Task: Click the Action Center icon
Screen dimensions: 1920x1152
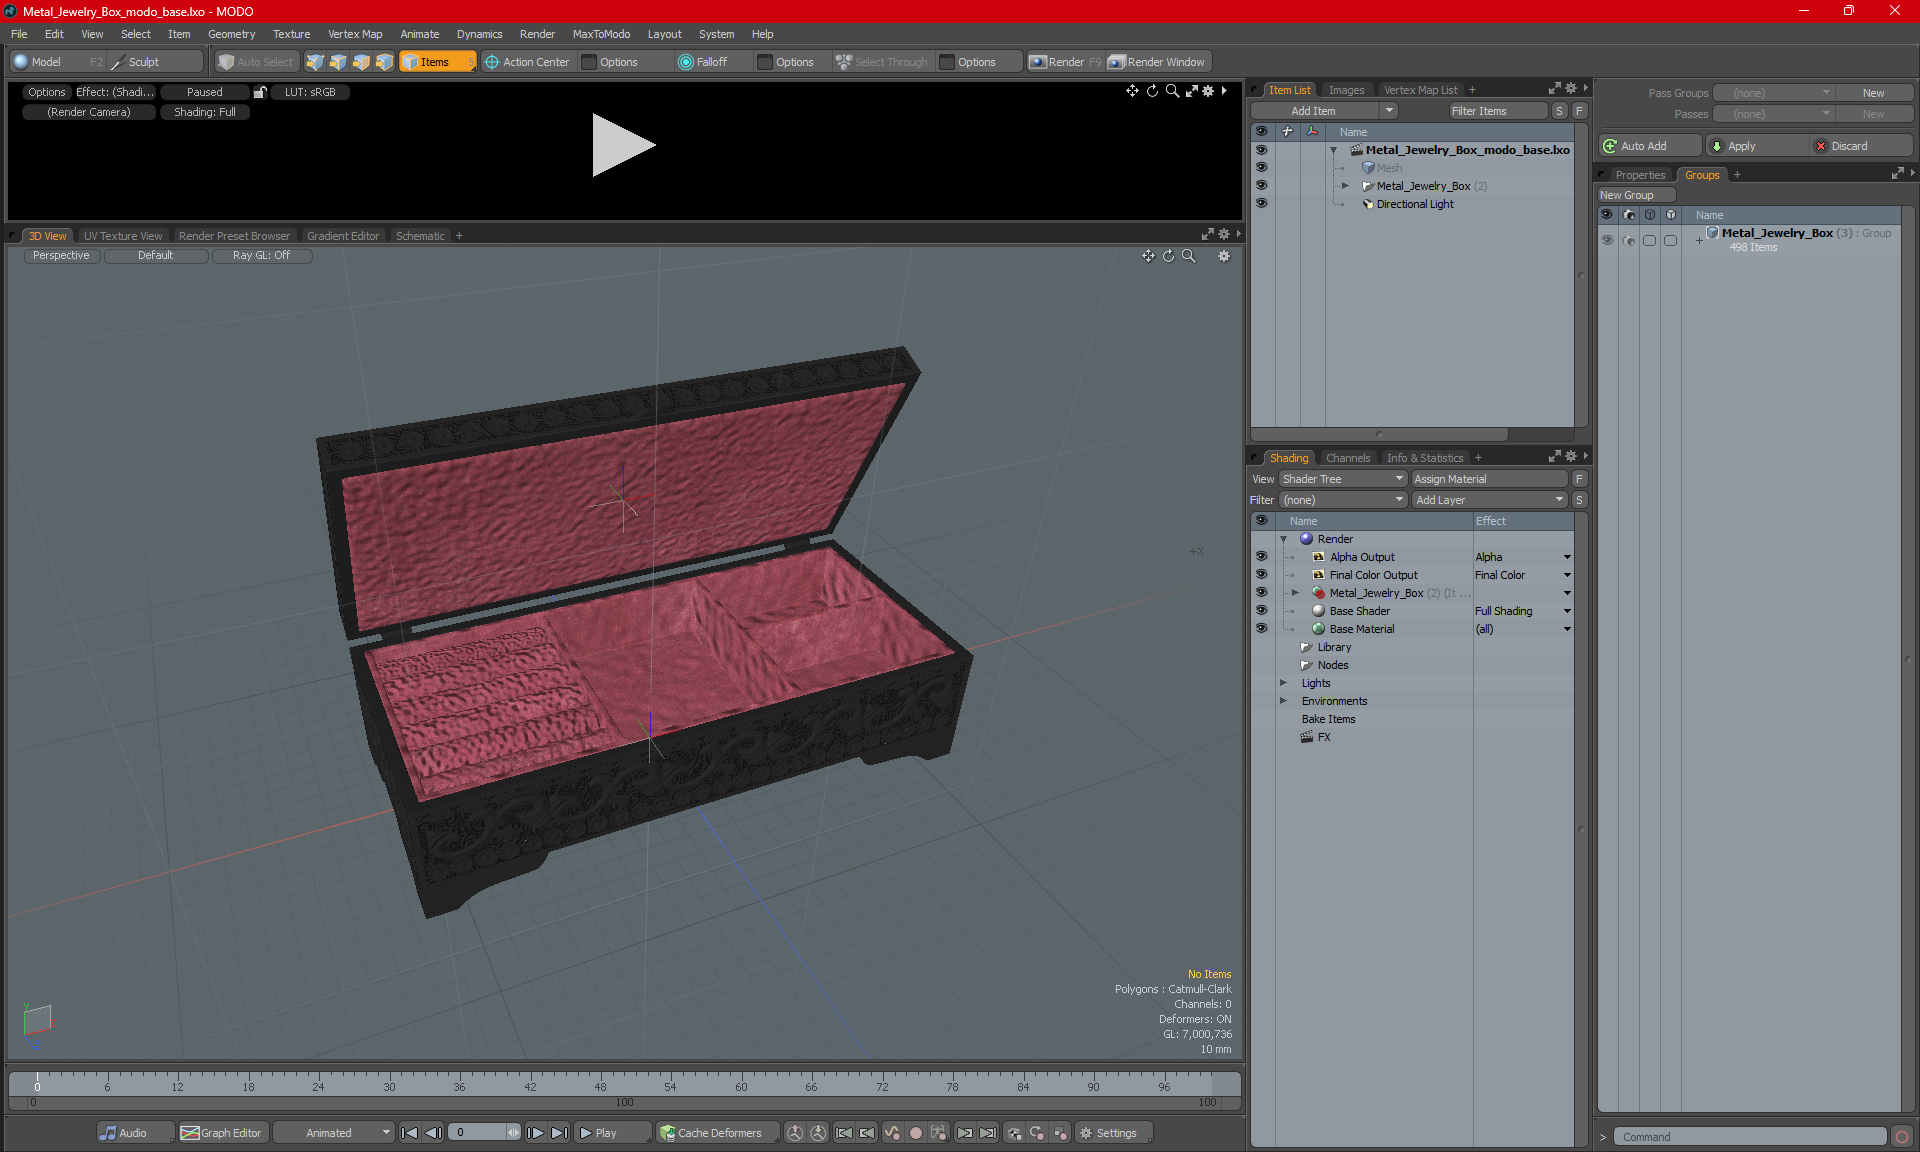Action: point(492,62)
